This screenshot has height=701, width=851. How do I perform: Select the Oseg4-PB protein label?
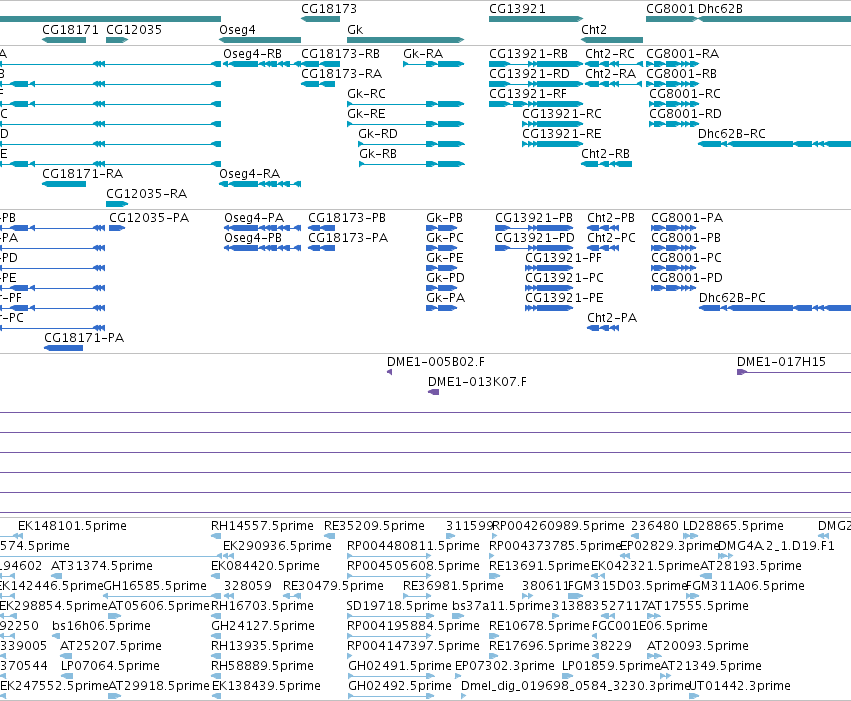[x=253, y=238]
